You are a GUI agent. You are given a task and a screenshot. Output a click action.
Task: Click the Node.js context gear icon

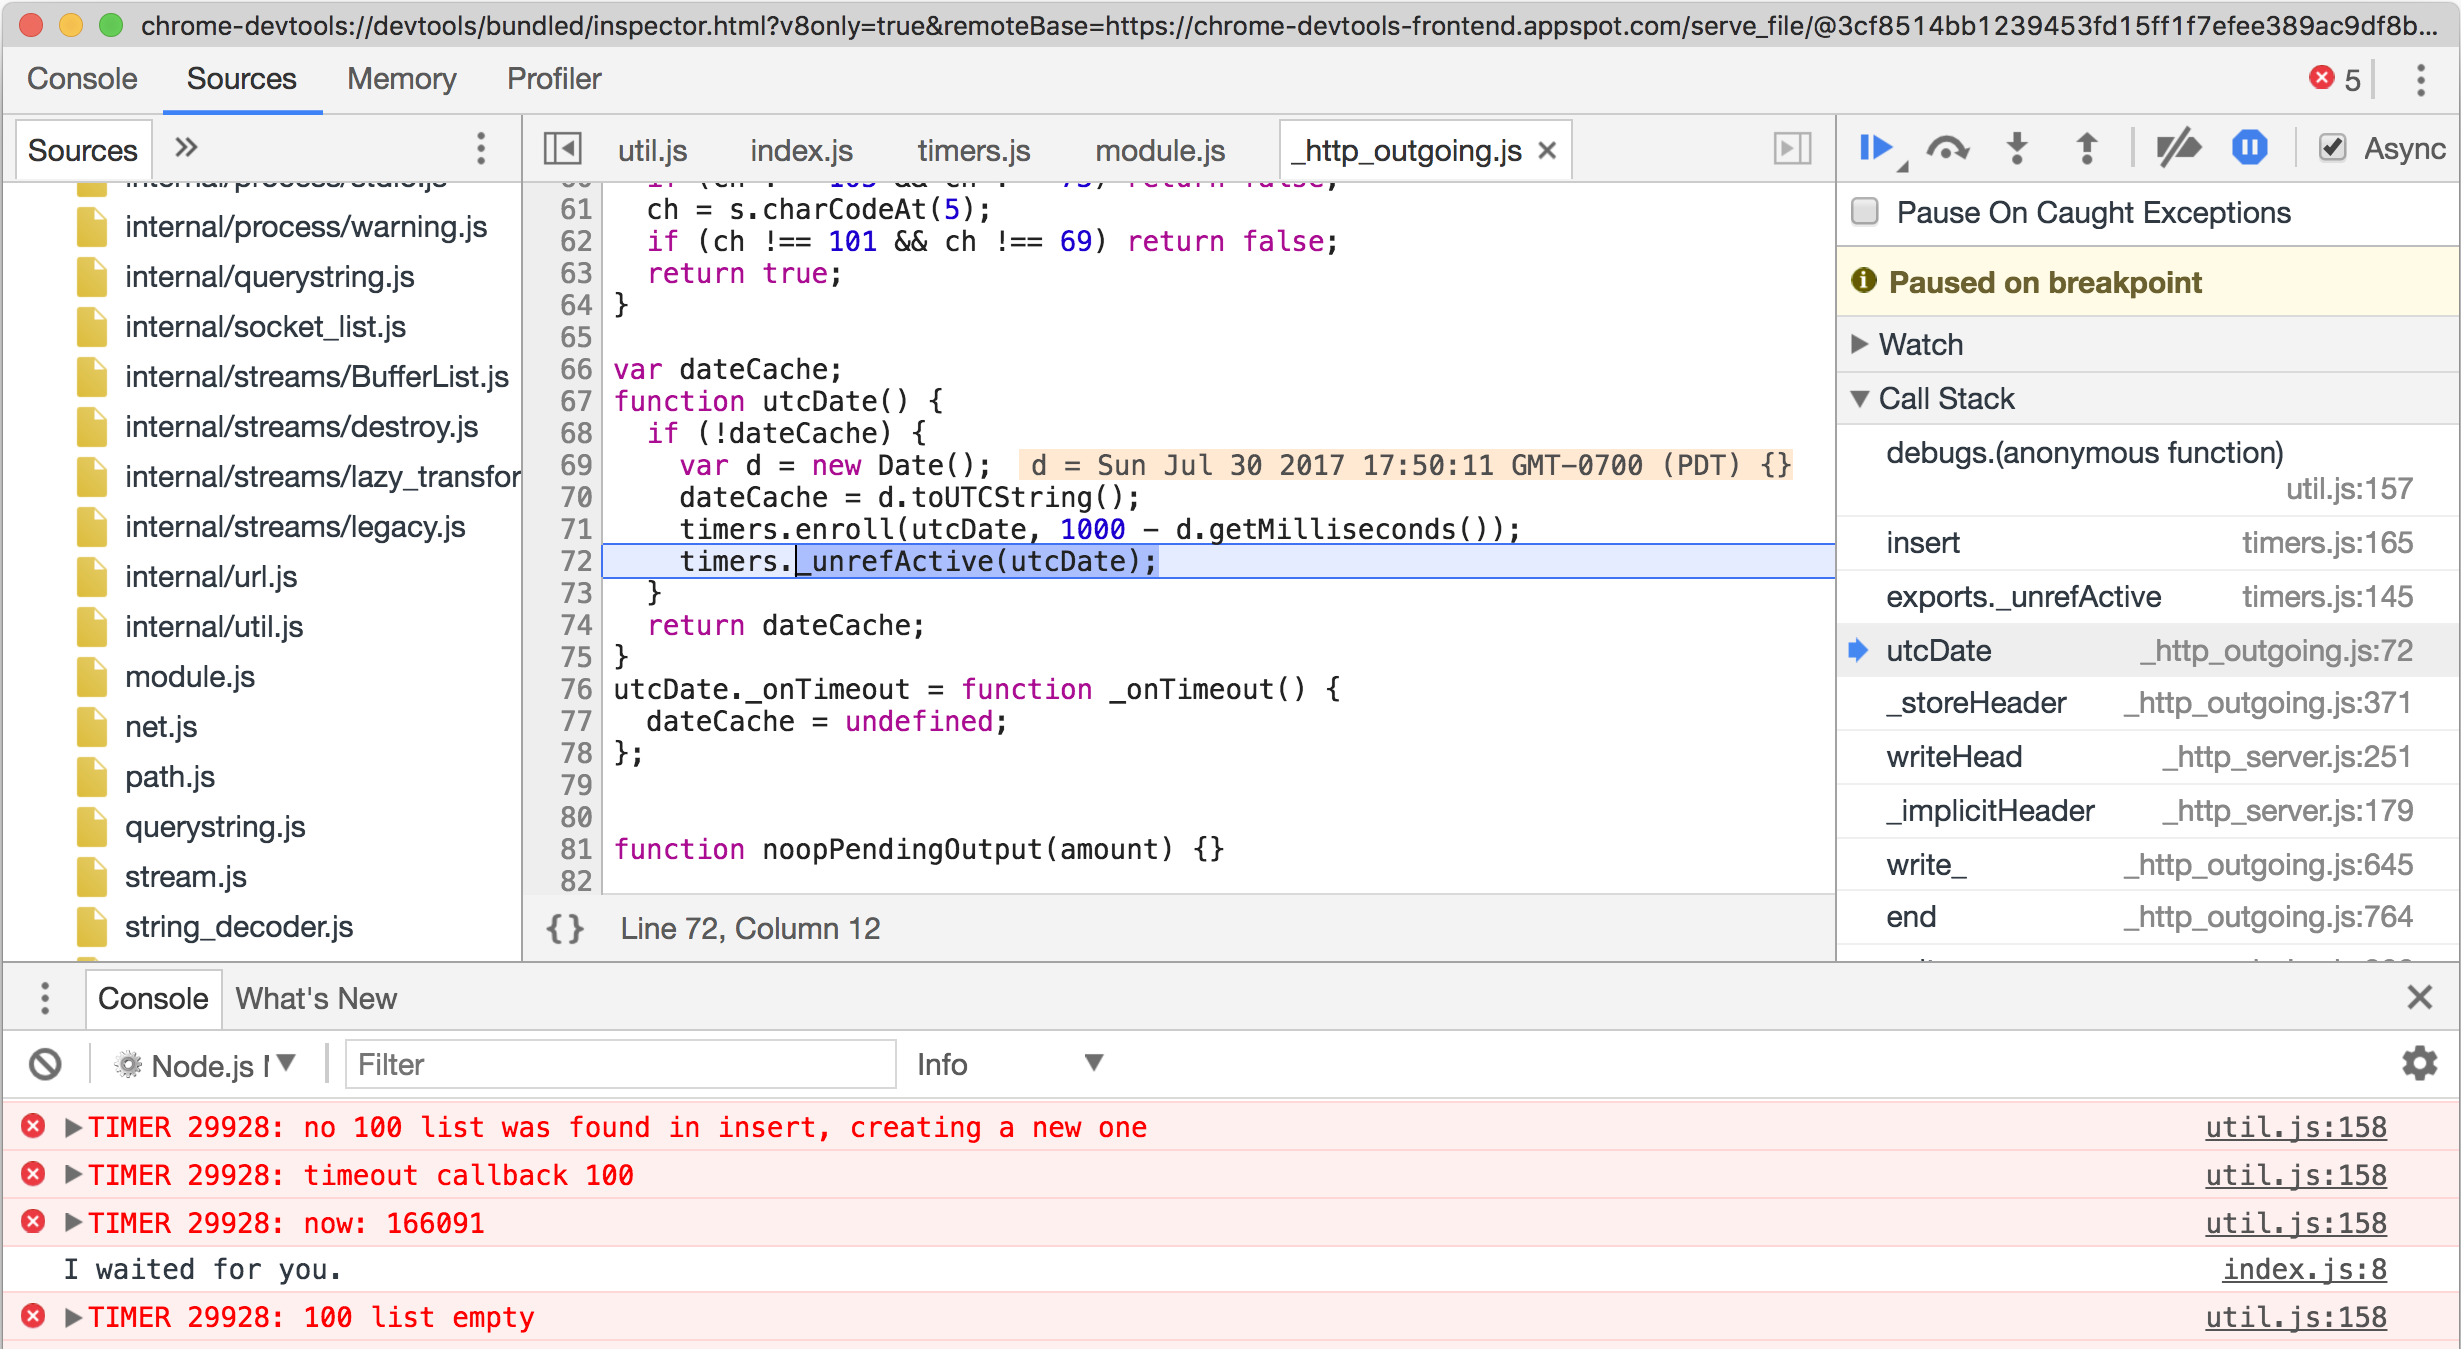[x=128, y=1064]
